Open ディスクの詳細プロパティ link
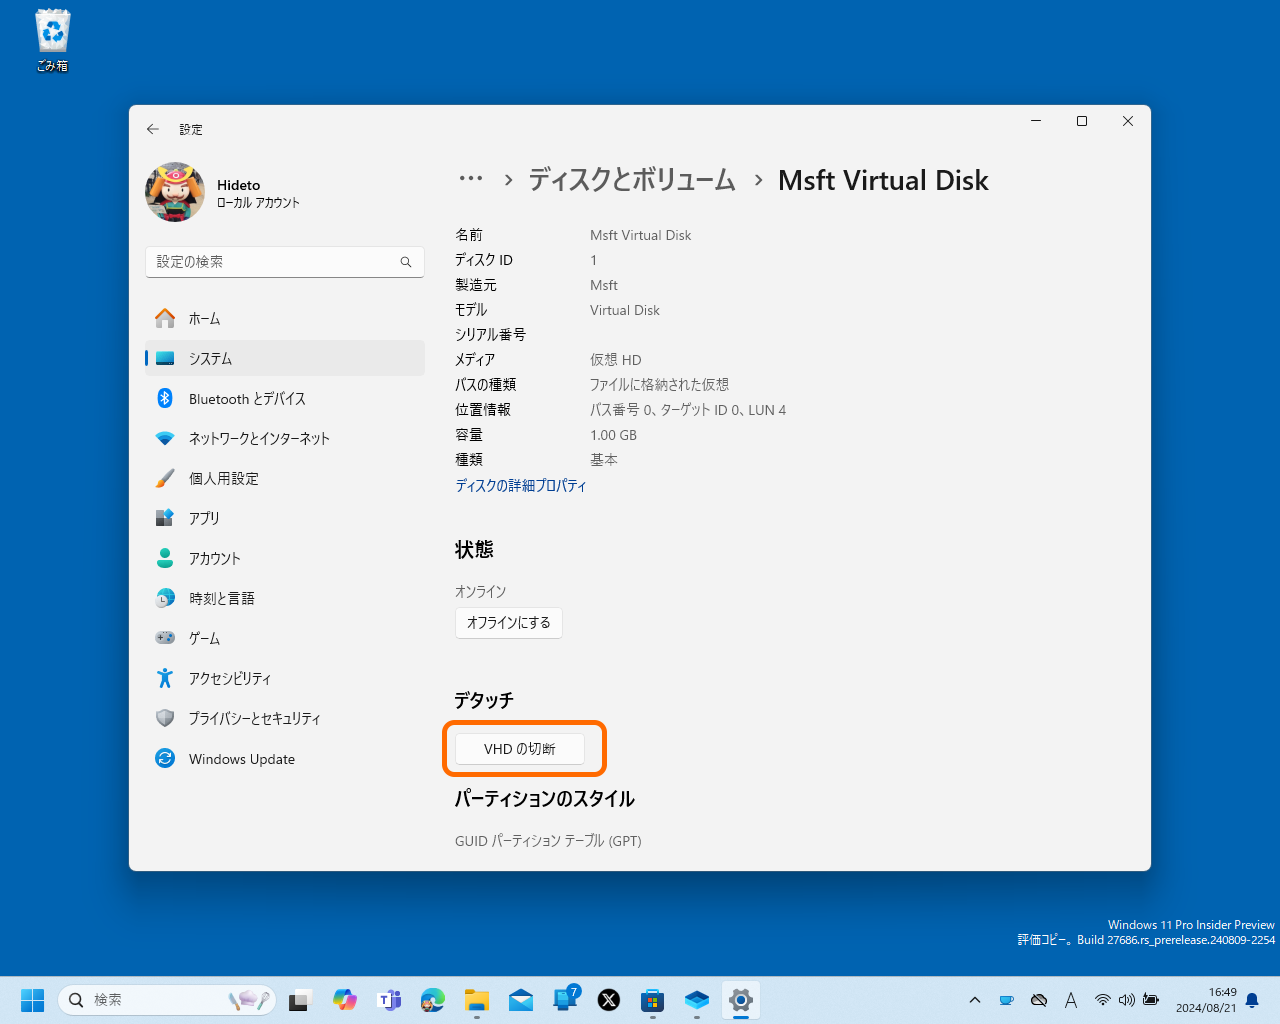The height and width of the screenshot is (1024, 1280). click(x=521, y=485)
